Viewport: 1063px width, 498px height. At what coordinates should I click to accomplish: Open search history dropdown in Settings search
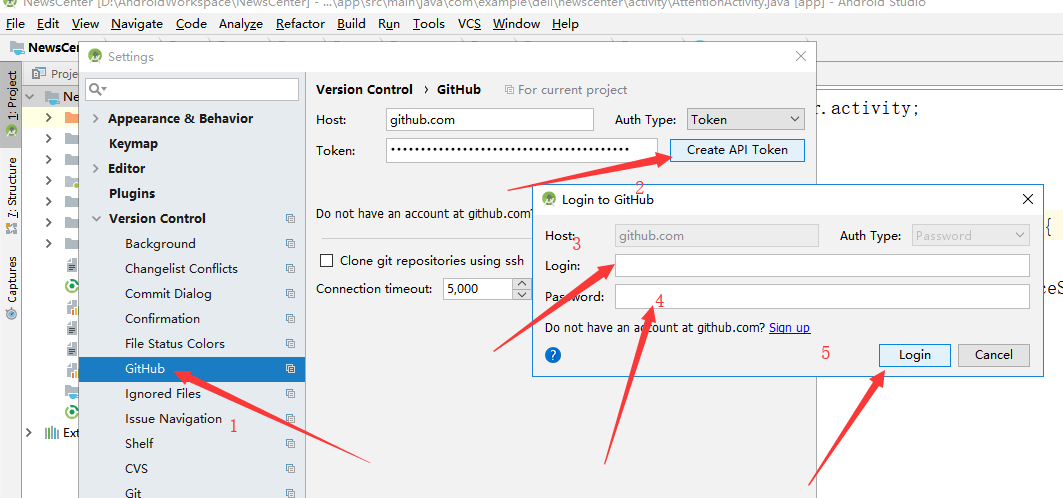click(x=98, y=89)
